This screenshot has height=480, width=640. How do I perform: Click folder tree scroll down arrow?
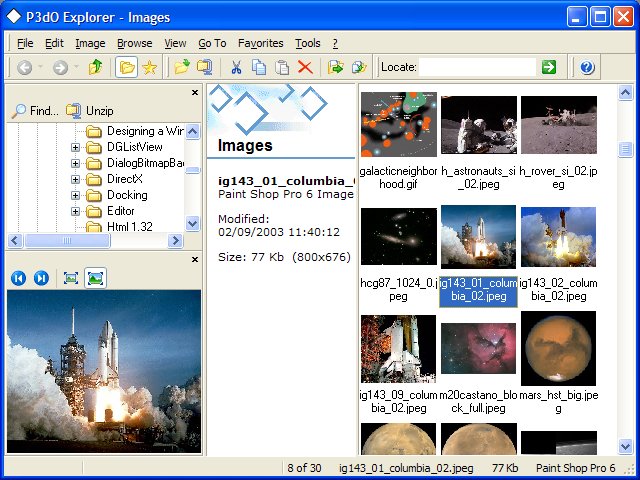pos(193,224)
